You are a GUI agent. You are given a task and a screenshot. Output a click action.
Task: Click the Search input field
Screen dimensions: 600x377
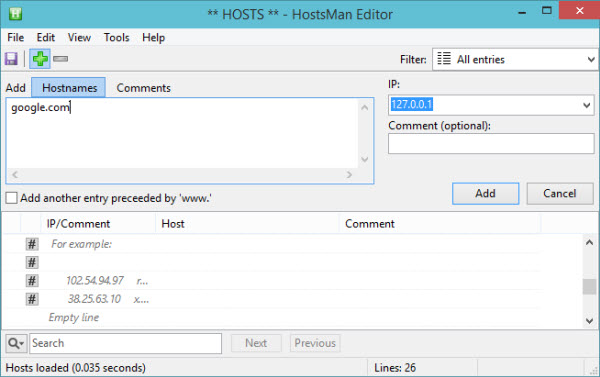point(126,343)
